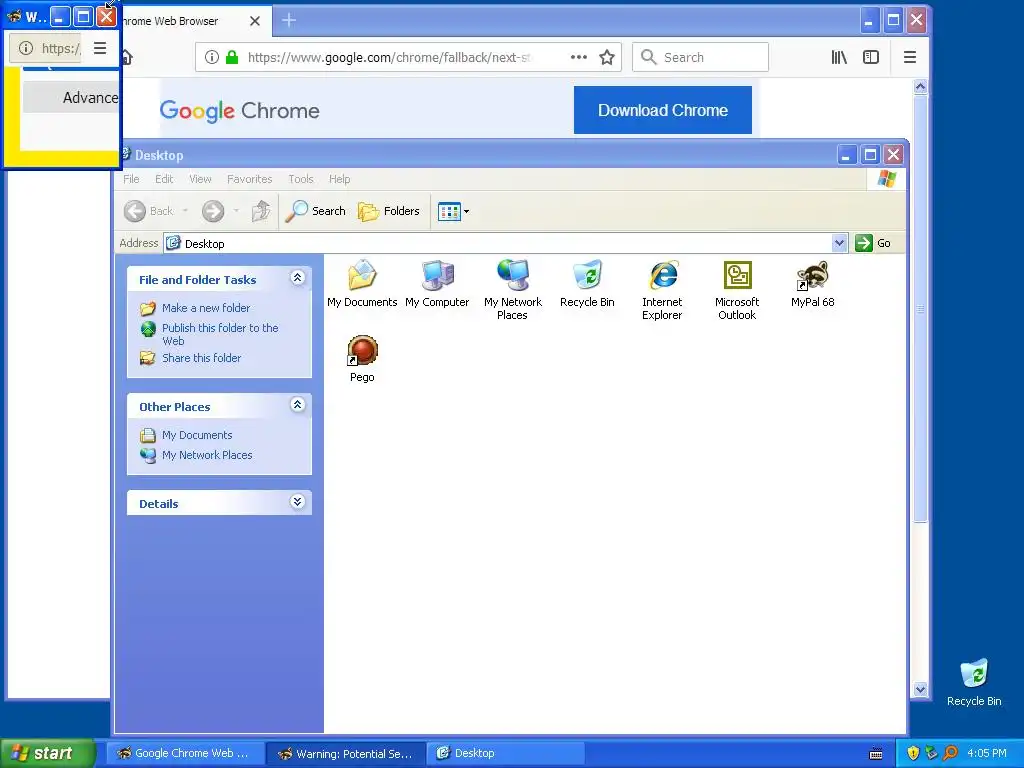The height and width of the screenshot is (768, 1024).
Task: Toggle the Folders pane button
Action: click(x=389, y=211)
